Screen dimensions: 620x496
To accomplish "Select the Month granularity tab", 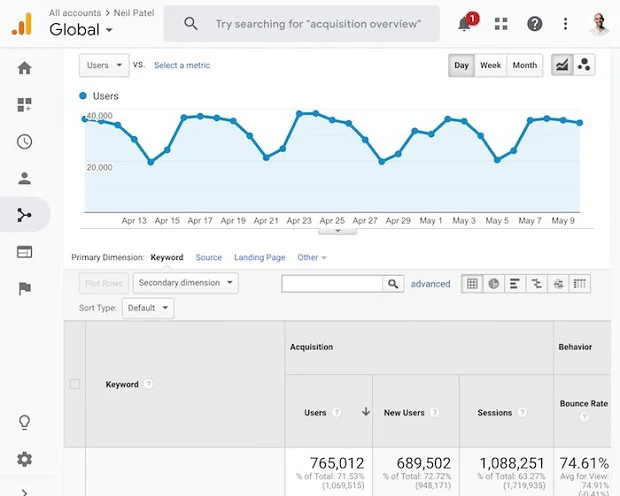I will tap(524, 65).
